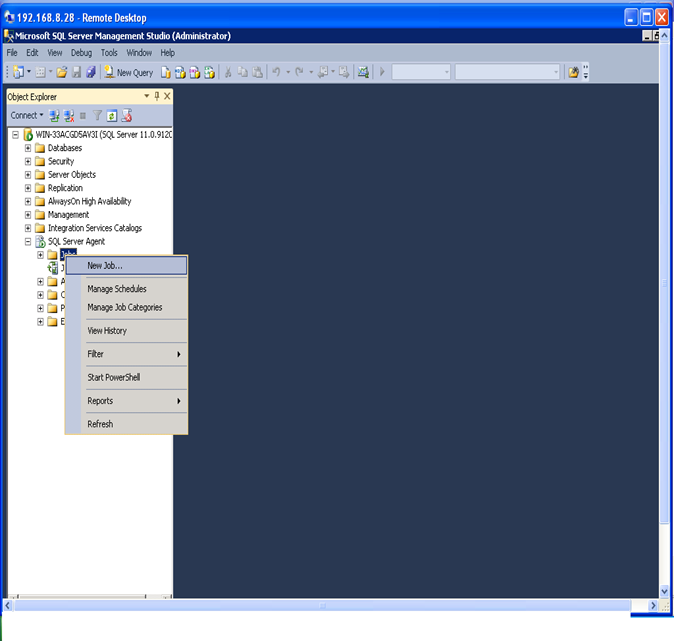Image resolution: width=674 pixels, height=641 pixels.
Task: Select the SQL Server Agent tree item
Action: tap(76, 242)
